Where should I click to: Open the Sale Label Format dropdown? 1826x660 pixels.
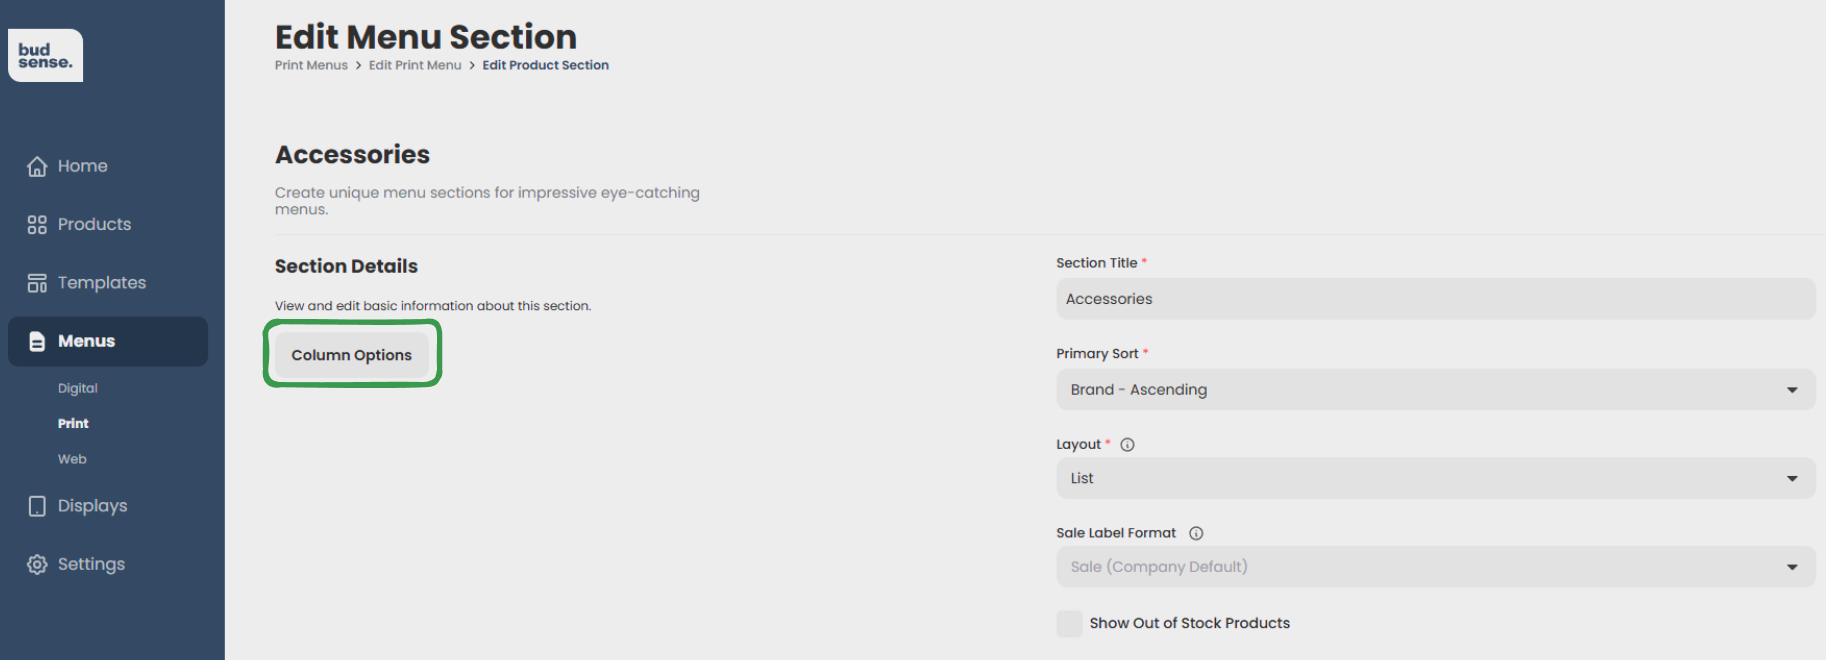[1435, 567]
